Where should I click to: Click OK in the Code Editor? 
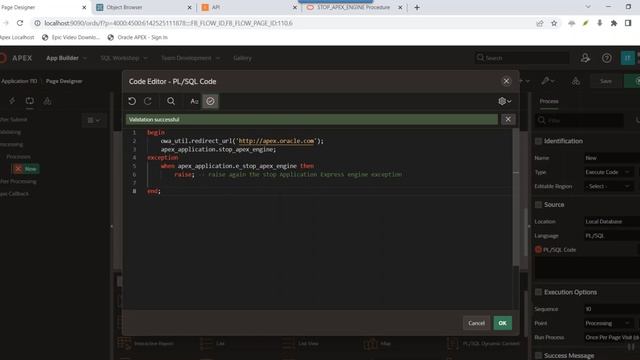[x=502, y=323]
